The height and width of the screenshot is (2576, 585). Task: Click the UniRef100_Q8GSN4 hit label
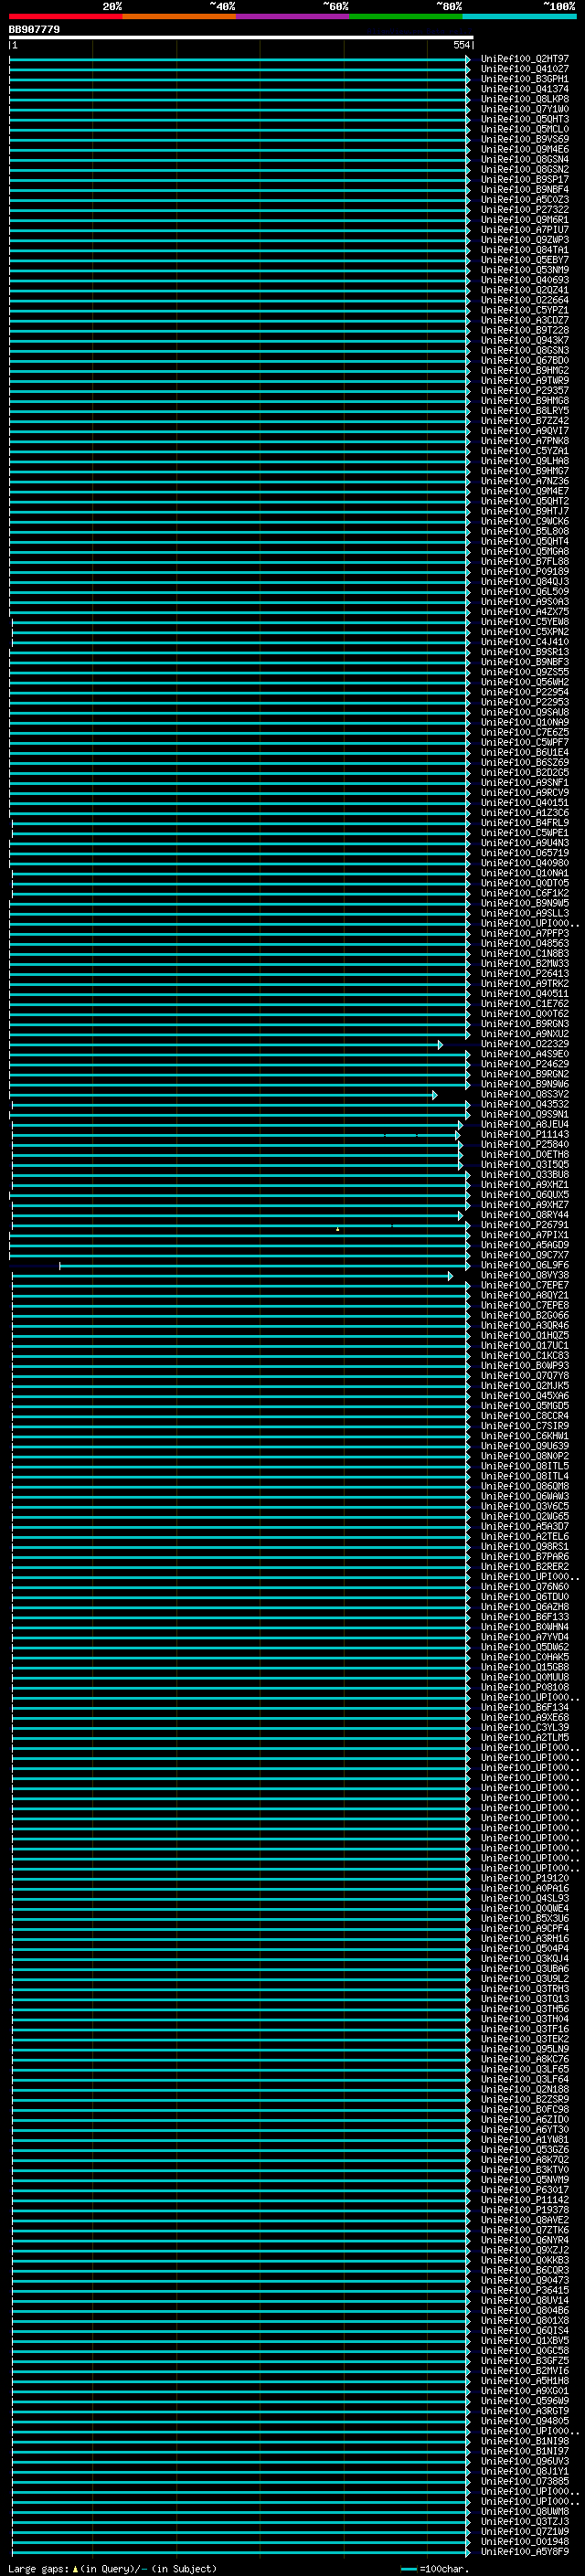(525, 159)
